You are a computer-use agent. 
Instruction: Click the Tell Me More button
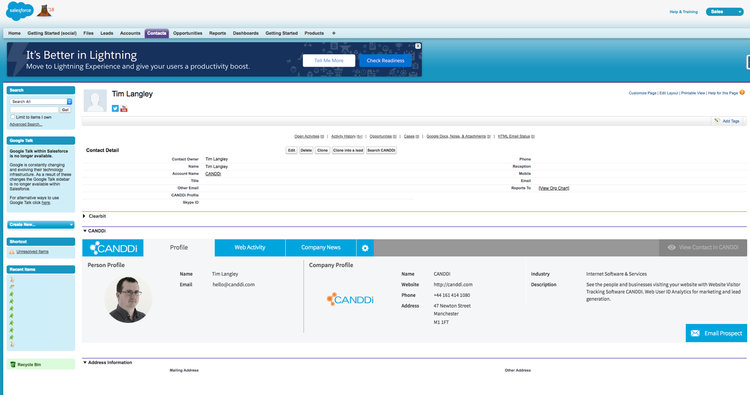tap(329, 60)
